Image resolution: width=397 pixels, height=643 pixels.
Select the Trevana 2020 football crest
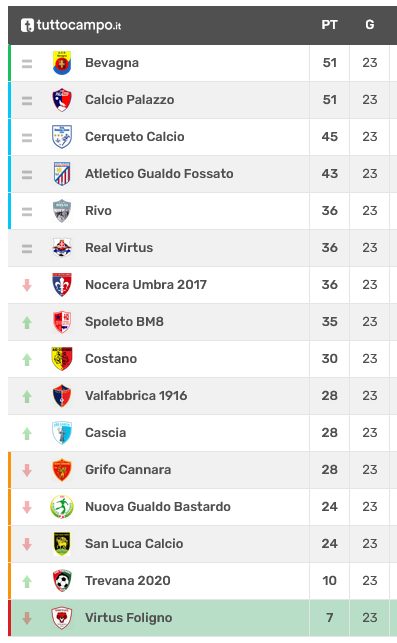click(x=62, y=580)
